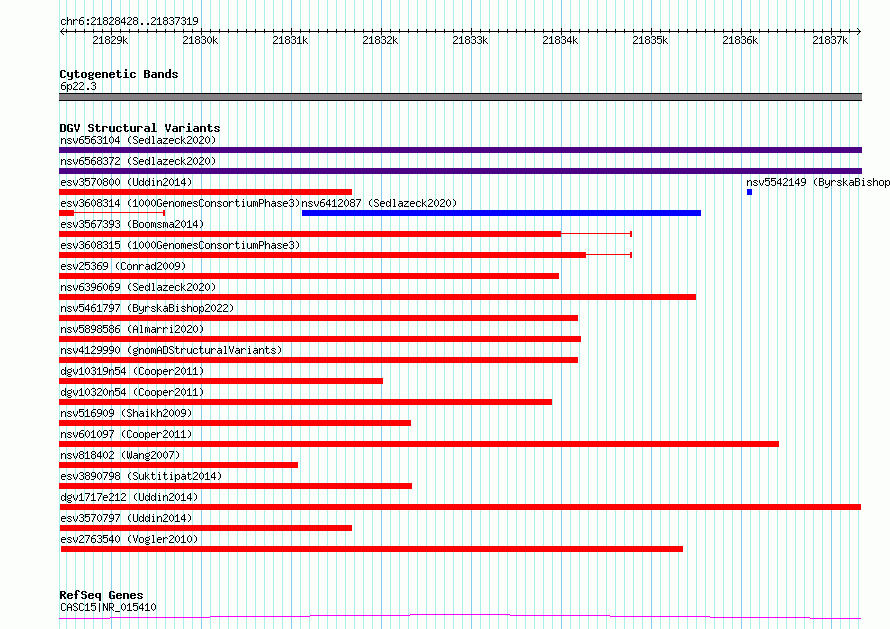The height and width of the screenshot is (629, 890).
Task: Click the red bar under nsv5461797
Action: click(x=318, y=318)
